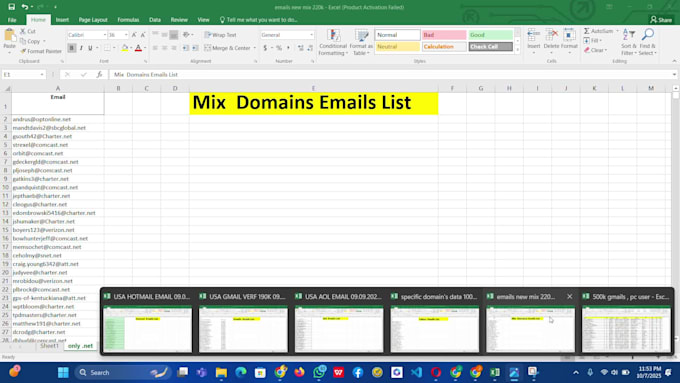
Task: Collapse the ribbon with chevron
Action: pyautogui.click(x=674, y=62)
